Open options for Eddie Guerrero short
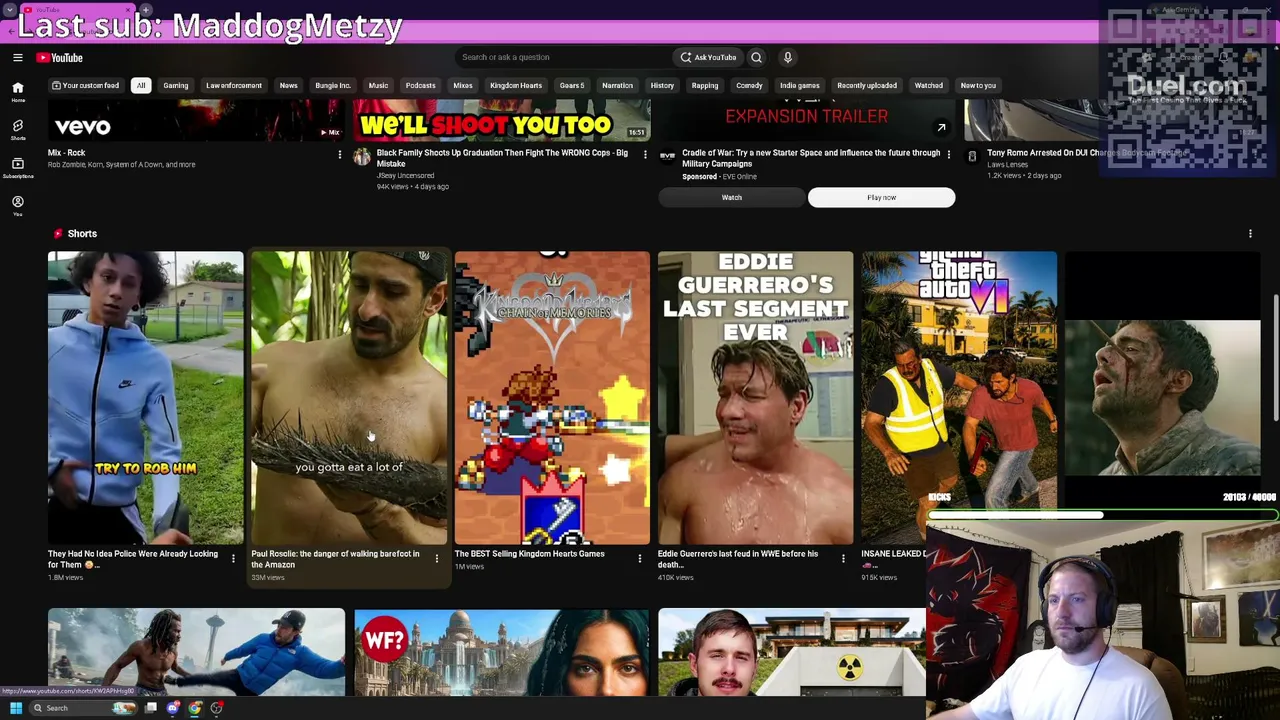1280x720 pixels. pos(843,559)
